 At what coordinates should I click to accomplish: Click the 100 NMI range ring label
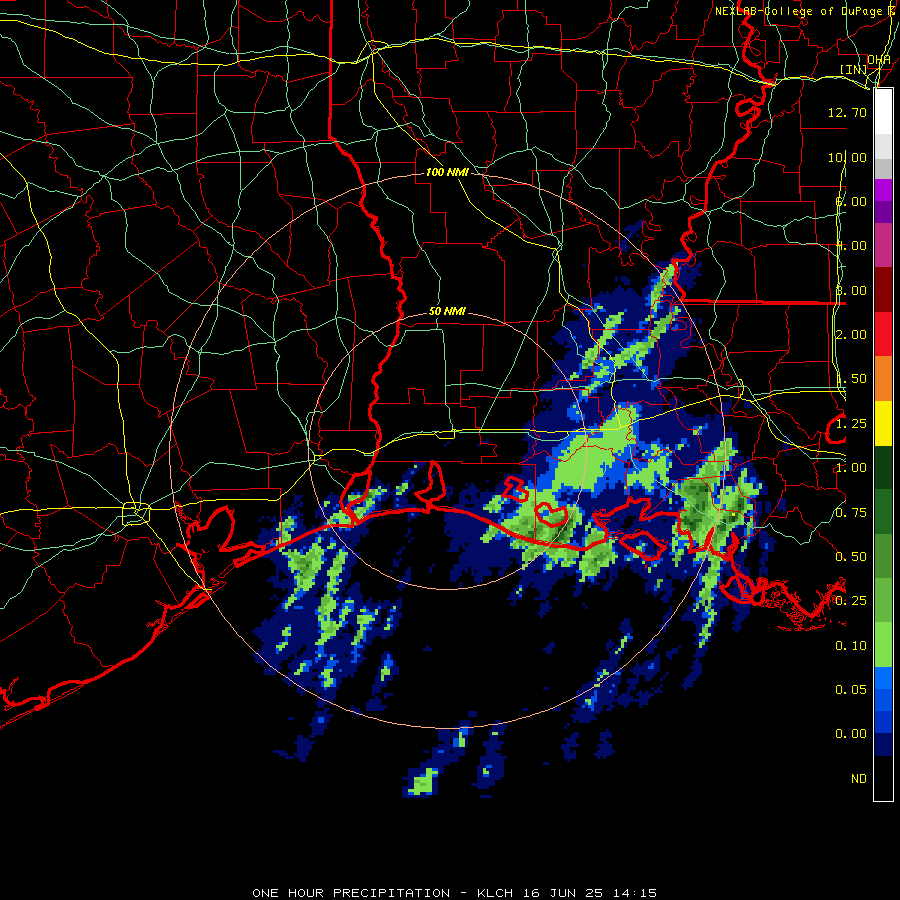[447, 172]
